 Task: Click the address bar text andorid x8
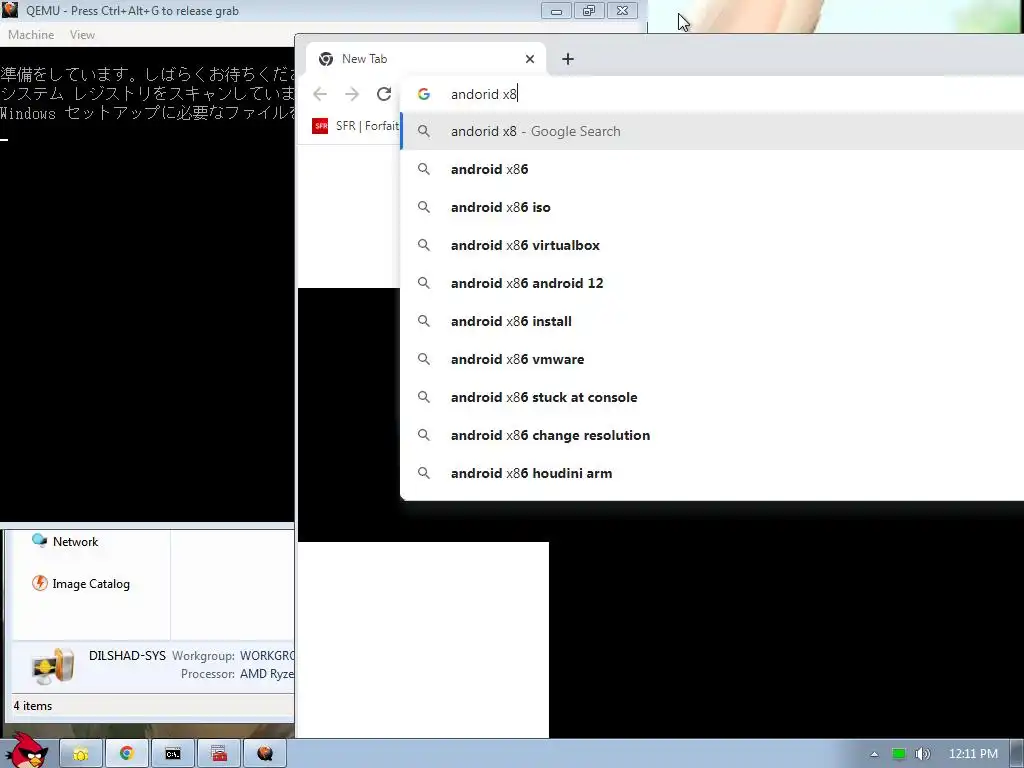tap(484, 94)
